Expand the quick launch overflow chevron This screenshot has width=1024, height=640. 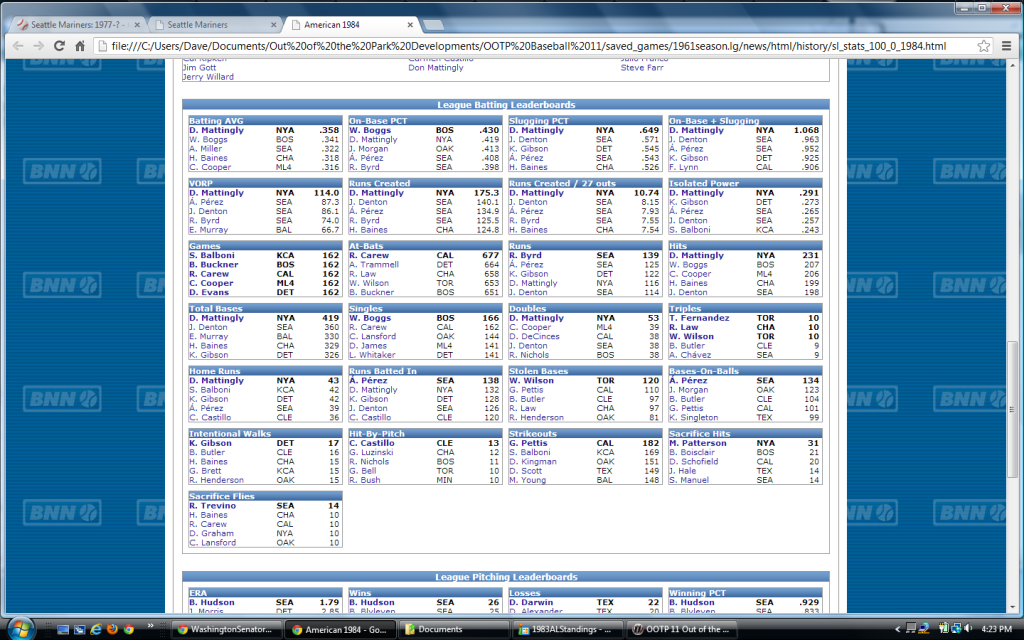coord(151,626)
